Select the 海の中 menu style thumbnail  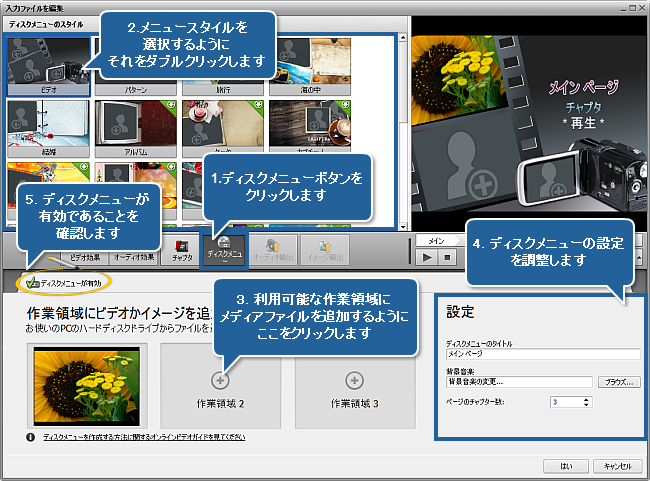(310, 66)
